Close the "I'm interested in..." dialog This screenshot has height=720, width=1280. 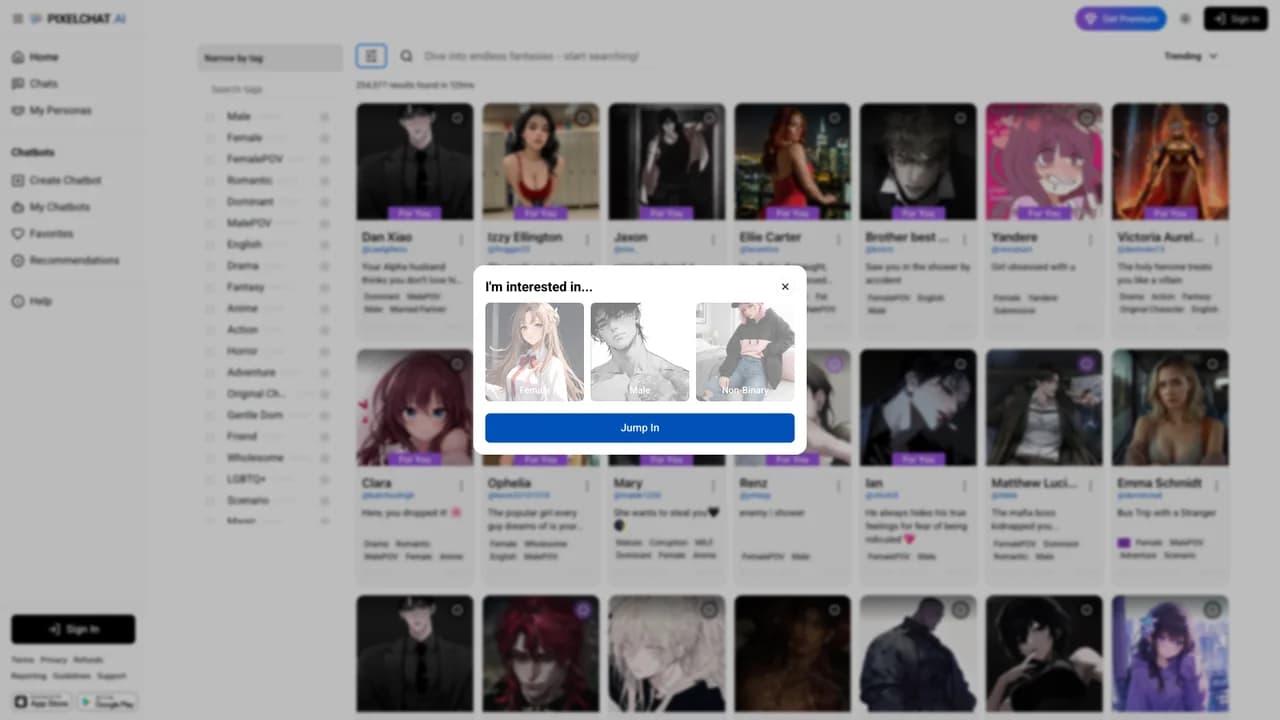click(x=785, y=287)
